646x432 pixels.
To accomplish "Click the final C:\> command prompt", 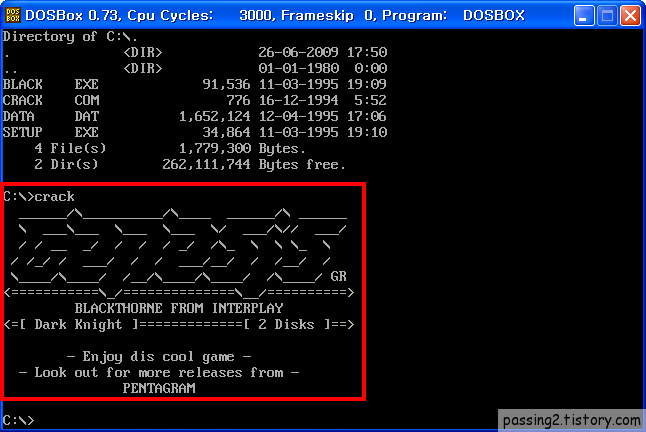I will click(x=19, y=420).
